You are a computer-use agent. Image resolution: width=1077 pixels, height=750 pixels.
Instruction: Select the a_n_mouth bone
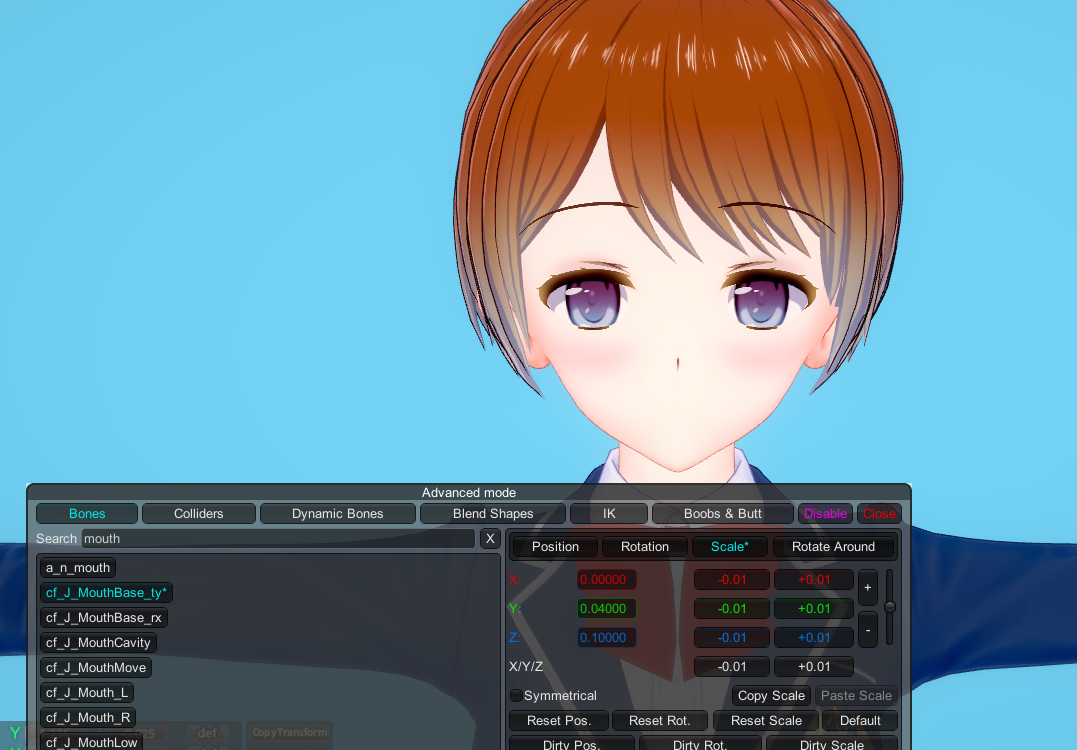click(78, 568)
